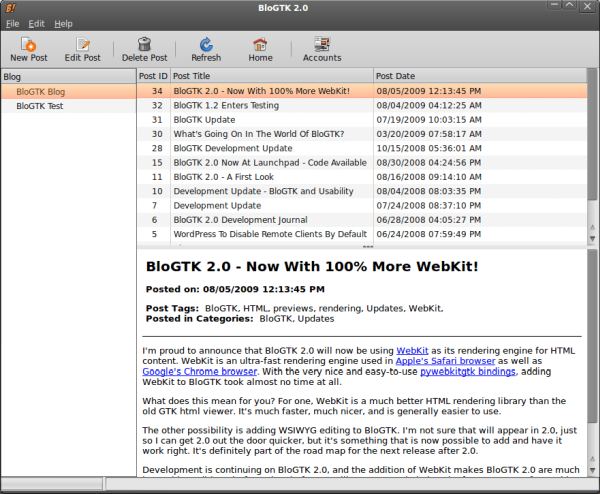This screenshot has width=600, height=494.
Task: Select 'BloGTK 2.0 Now At Launchpad - Code Available'
Action: [362, 163]
